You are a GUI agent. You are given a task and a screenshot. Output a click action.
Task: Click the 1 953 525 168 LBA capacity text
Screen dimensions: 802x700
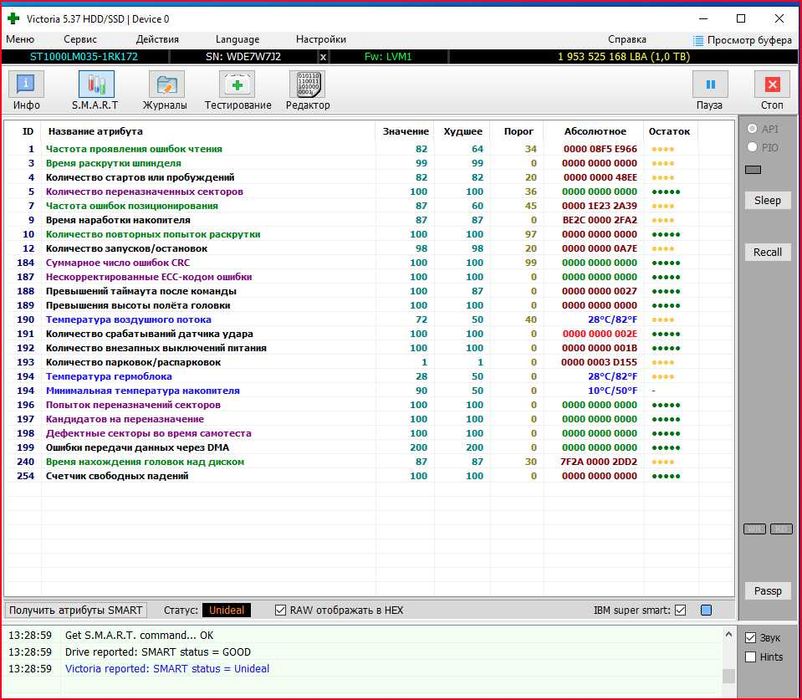coord(623,57)
